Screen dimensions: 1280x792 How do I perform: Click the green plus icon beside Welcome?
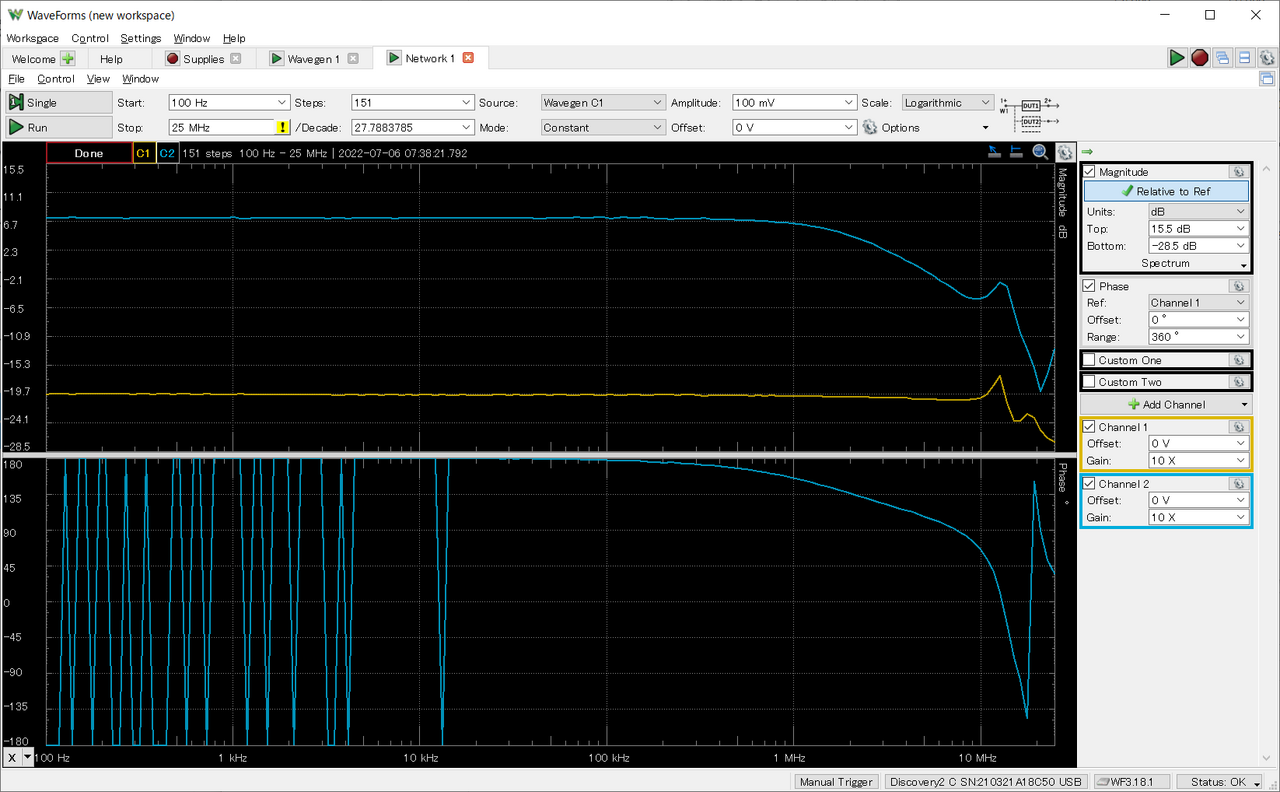tap(67, 59)
